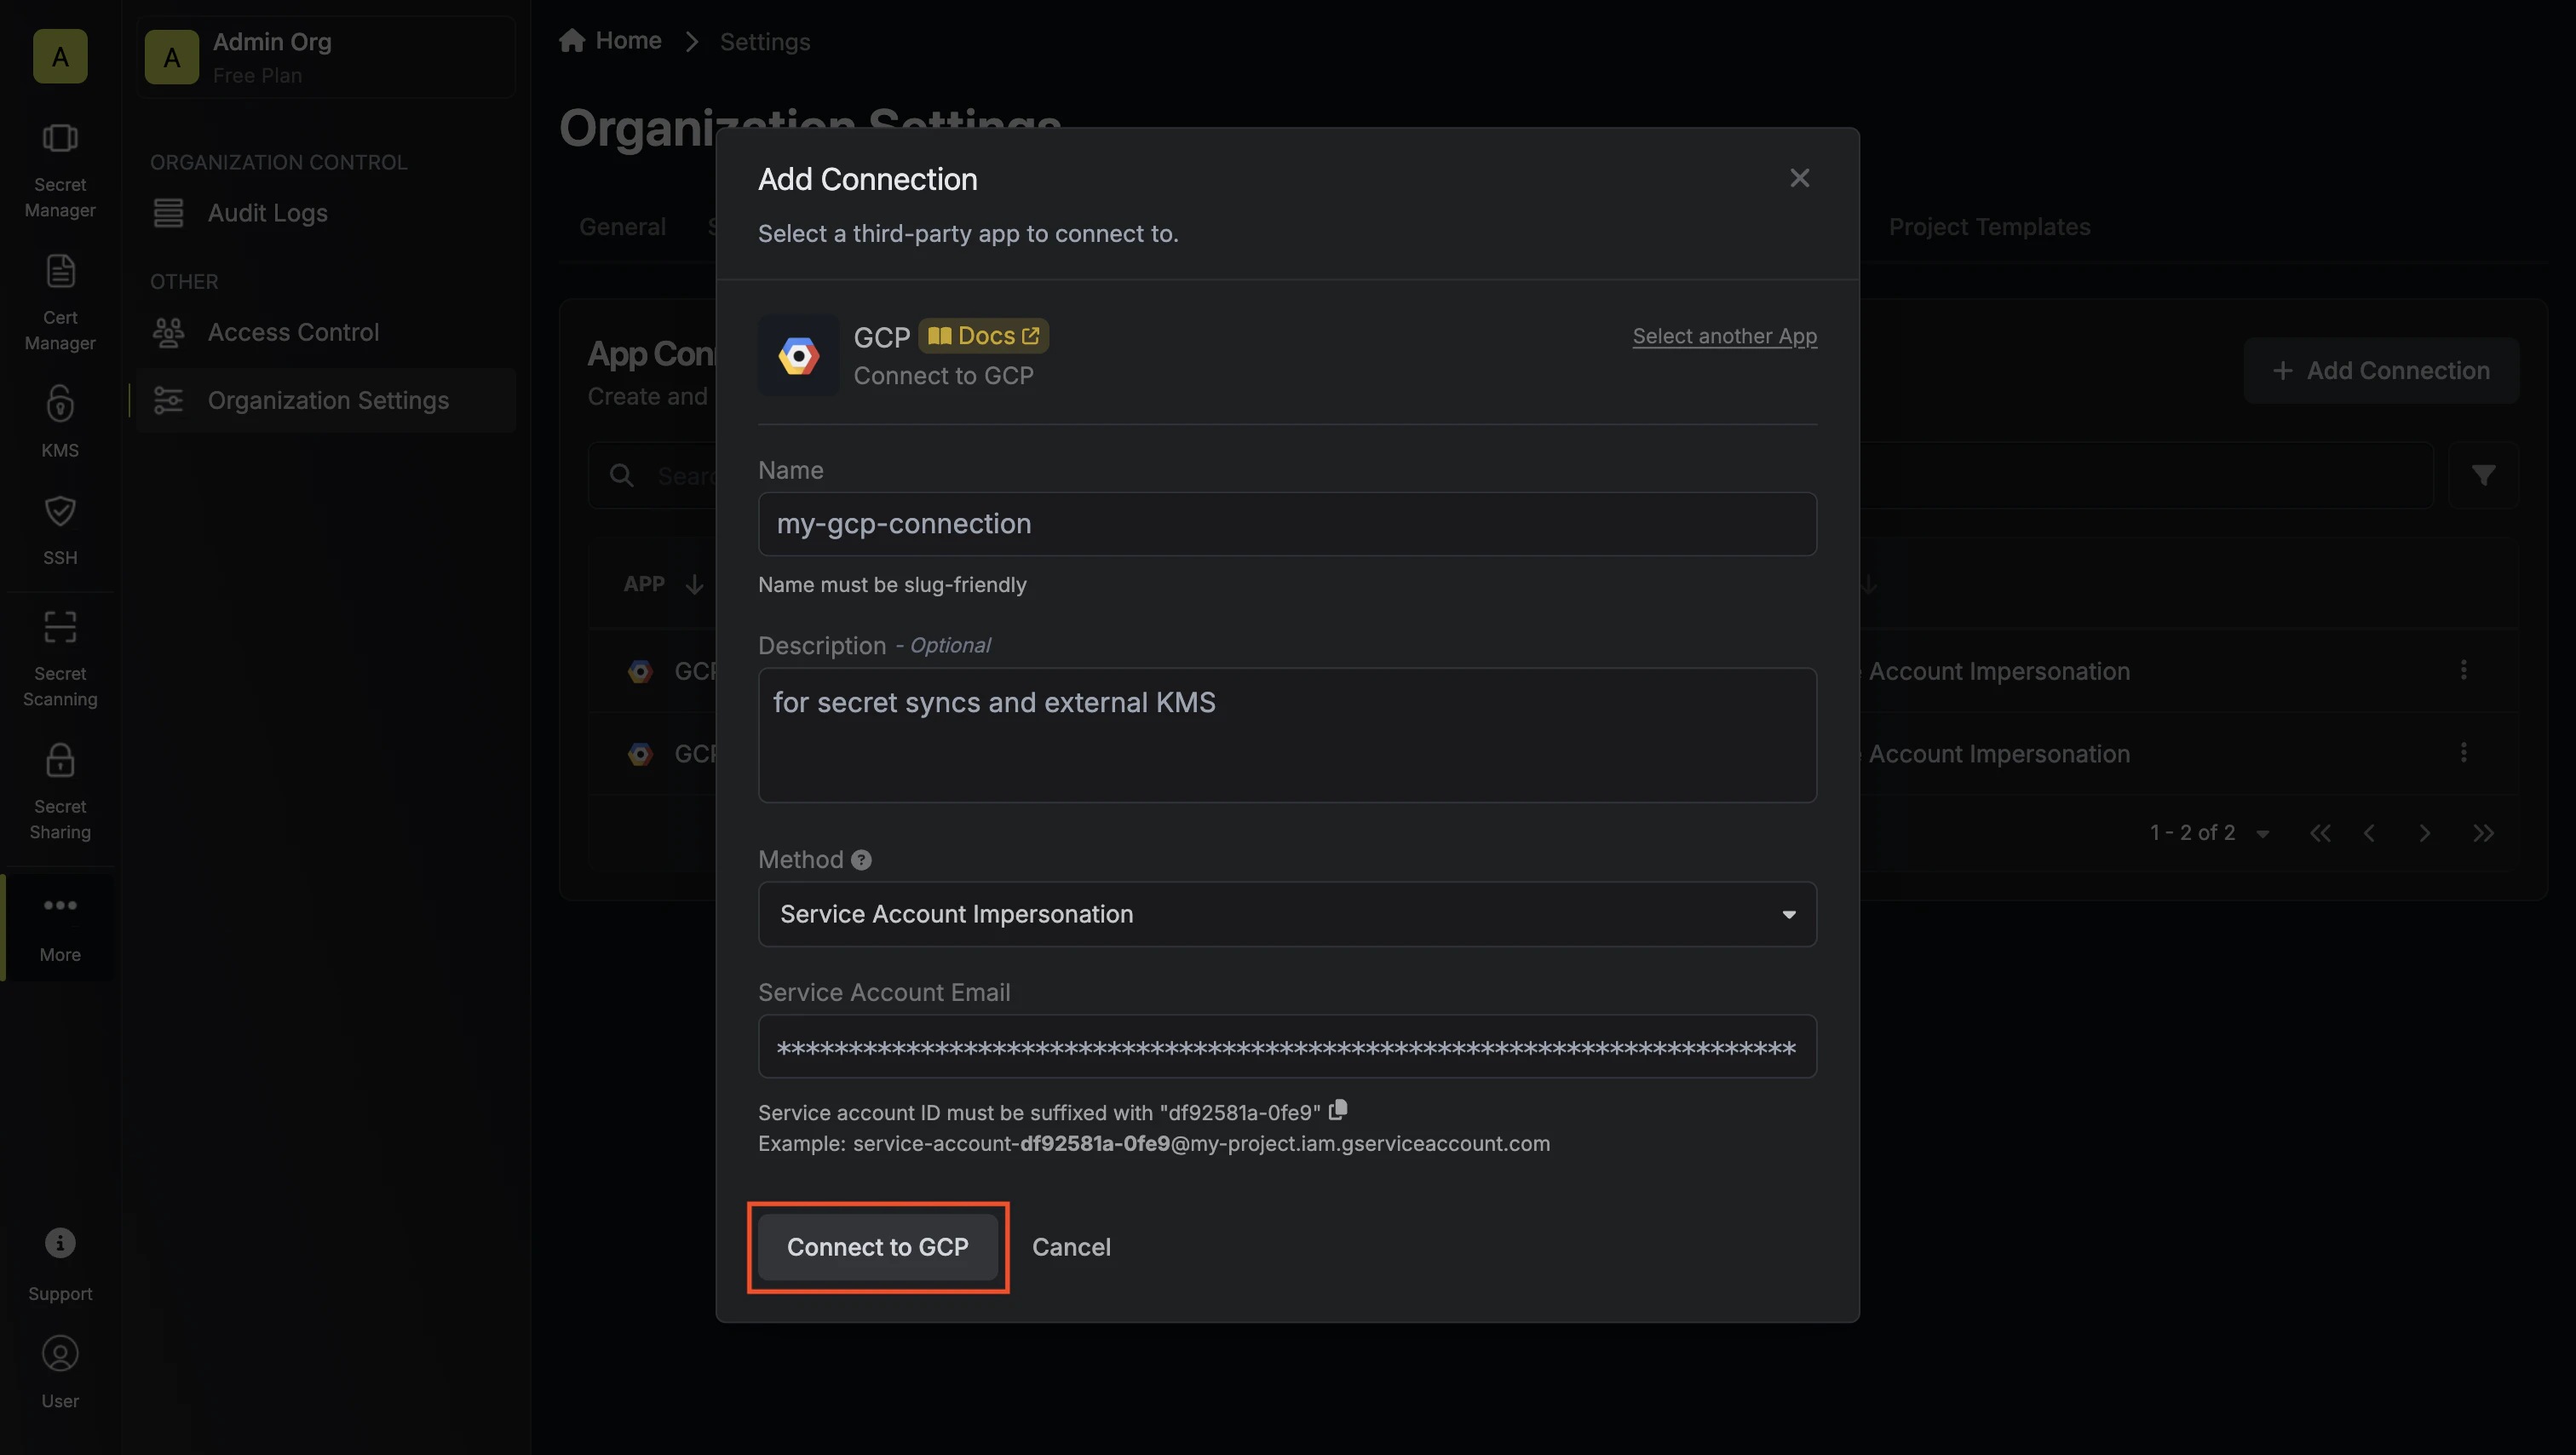Click Select another App link

[x=1724, y=336]
